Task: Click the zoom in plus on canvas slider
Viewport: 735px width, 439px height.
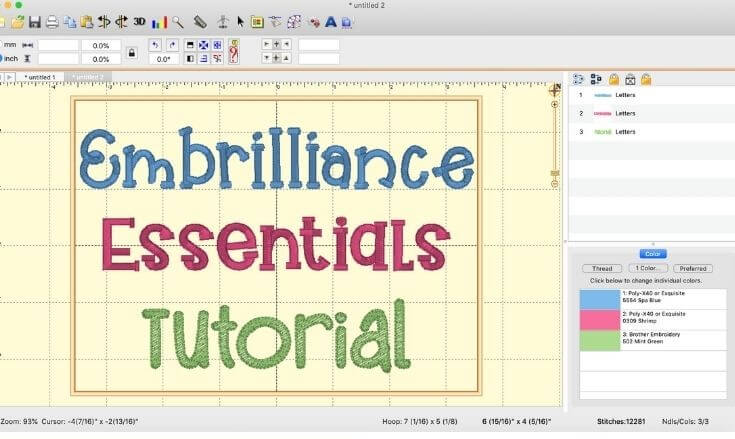Action: (555, 104)
